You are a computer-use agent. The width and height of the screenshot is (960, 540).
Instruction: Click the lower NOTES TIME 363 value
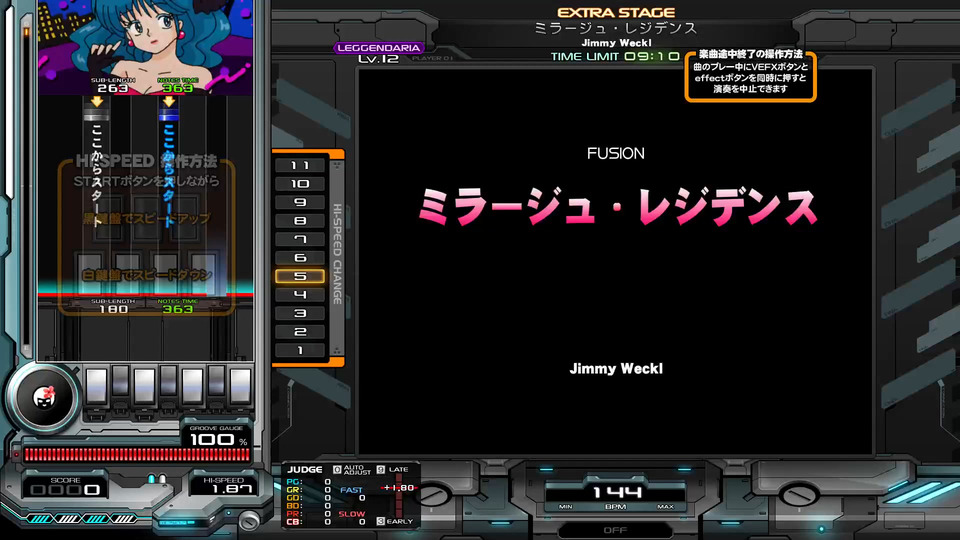(178, 309)
